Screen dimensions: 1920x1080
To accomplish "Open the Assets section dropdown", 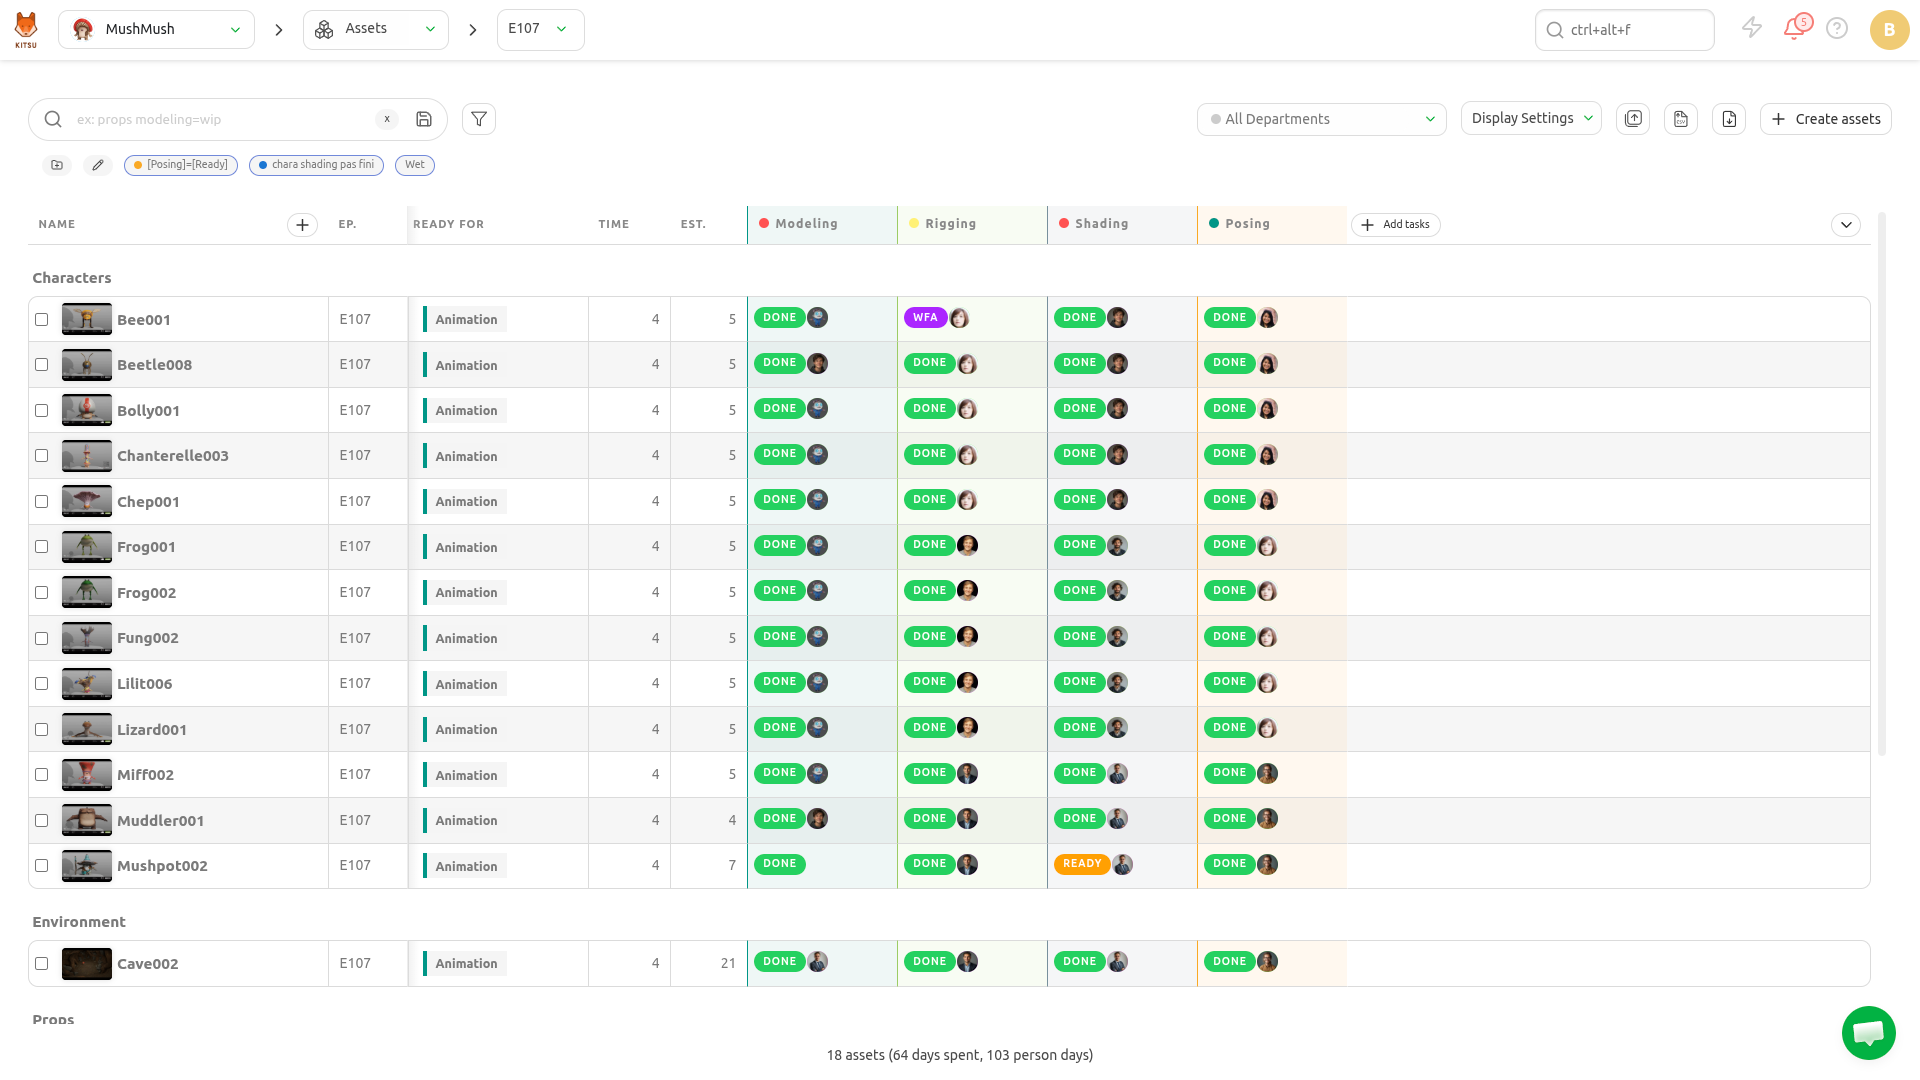I will coord(375,29).
